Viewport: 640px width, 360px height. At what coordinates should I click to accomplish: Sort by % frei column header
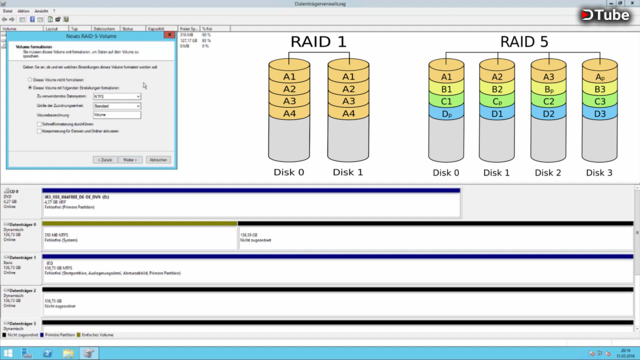click(216, 29)
